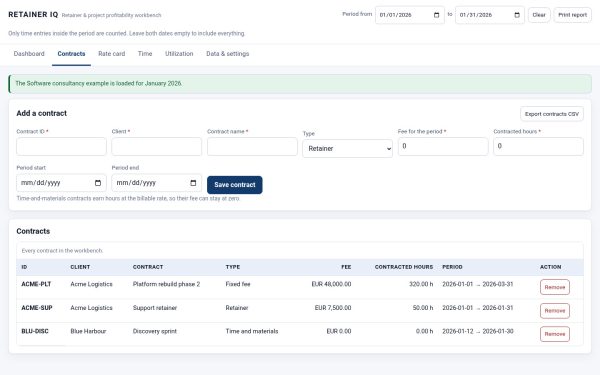600x375 pixels.
Task: Click the 320.00 h contracted hours value
Action: pyautogui.click(x=421, y=284)
